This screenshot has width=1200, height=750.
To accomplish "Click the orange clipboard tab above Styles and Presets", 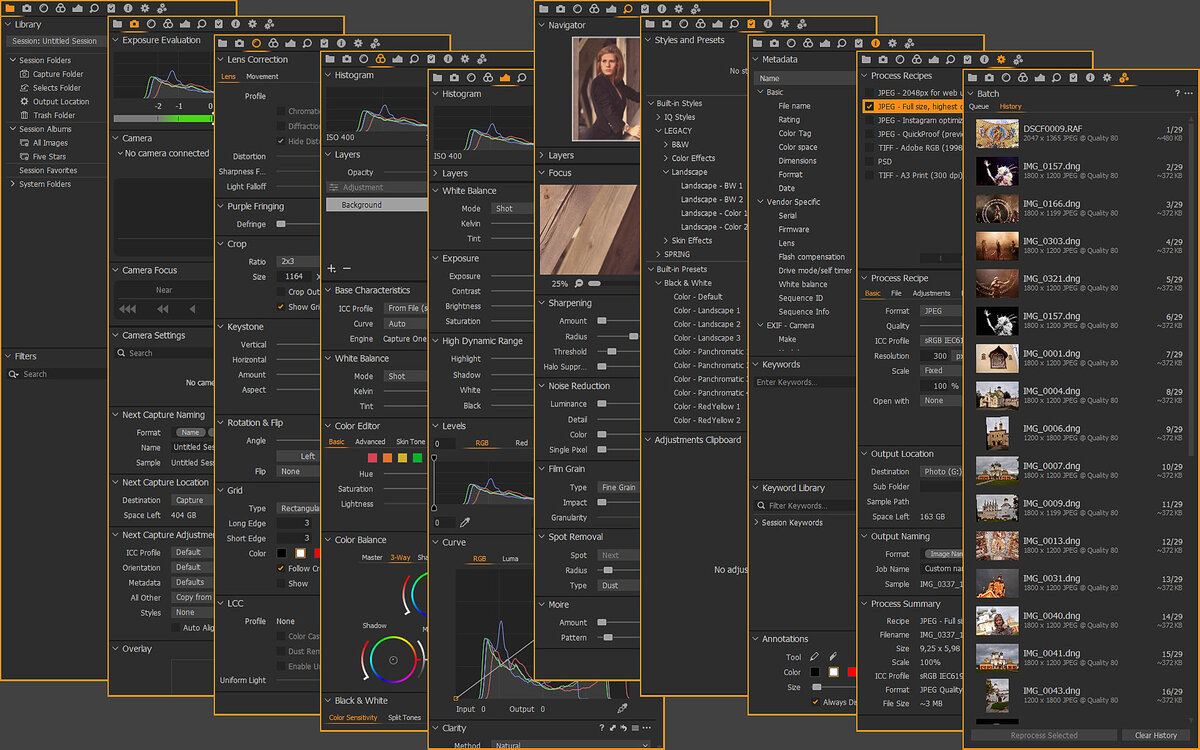I will (752, 24).
